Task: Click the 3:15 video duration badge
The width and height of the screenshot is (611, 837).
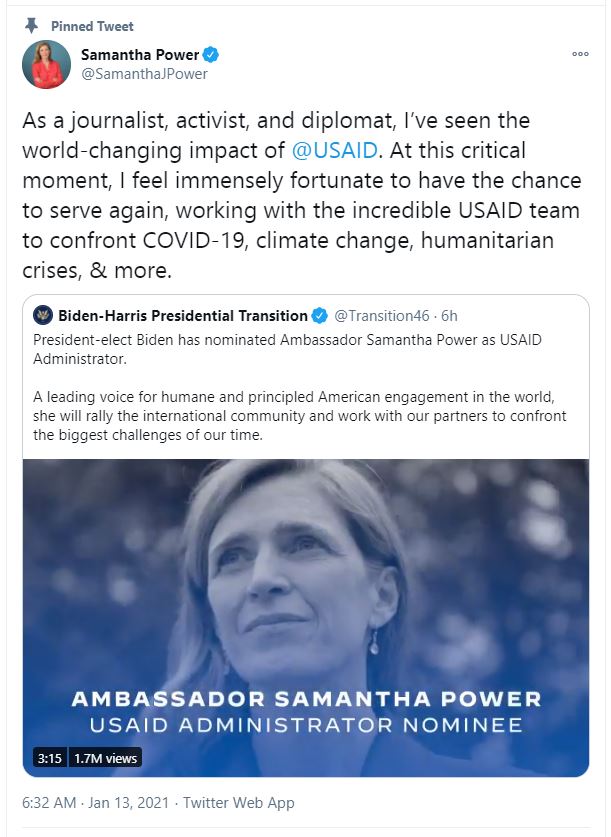Action: click(x=49, y=758)
